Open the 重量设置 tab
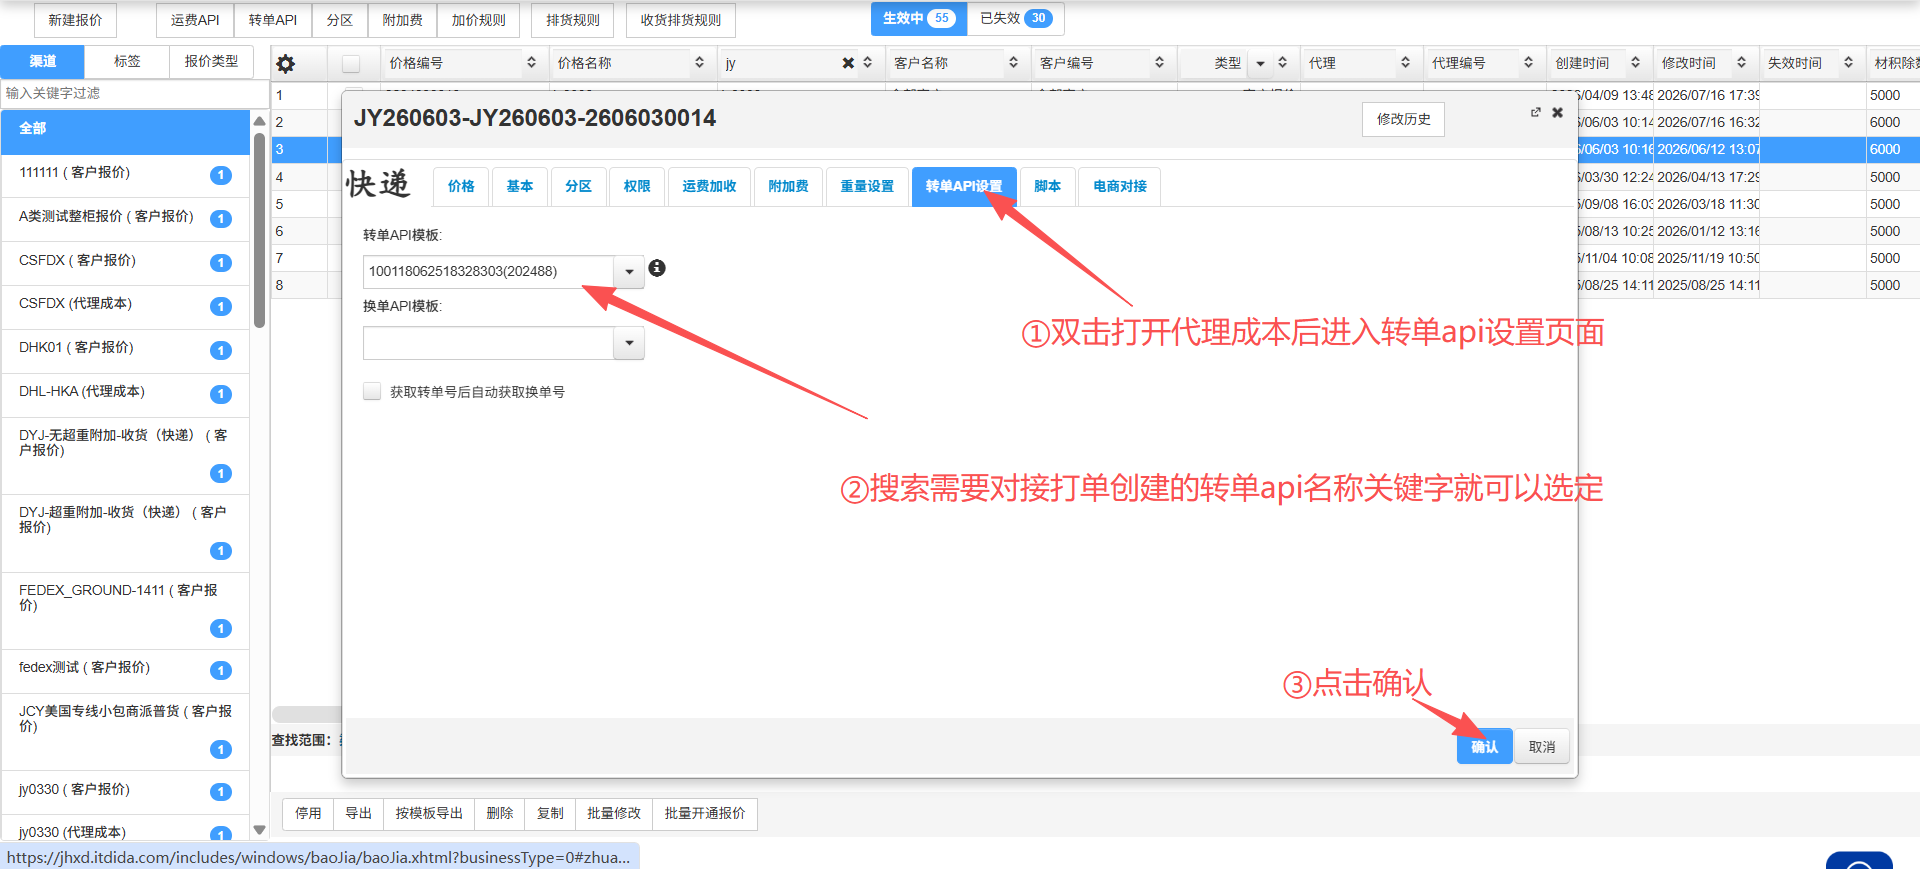 pyautogui.click(x=867, y=186)
